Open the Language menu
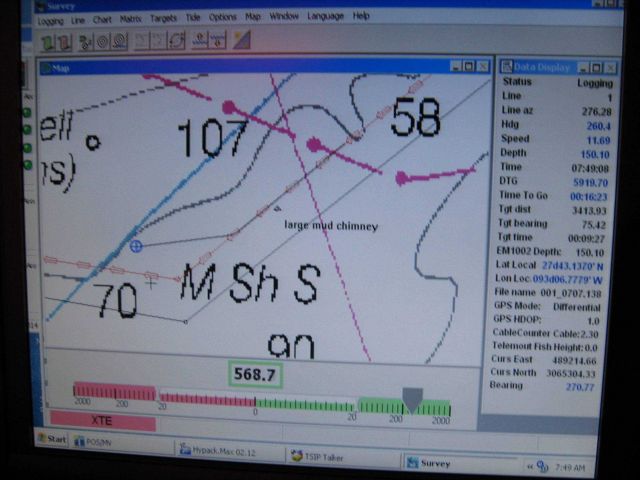Image resolution: width=640 pixels, height=480 pixels. tap(325, 16)
